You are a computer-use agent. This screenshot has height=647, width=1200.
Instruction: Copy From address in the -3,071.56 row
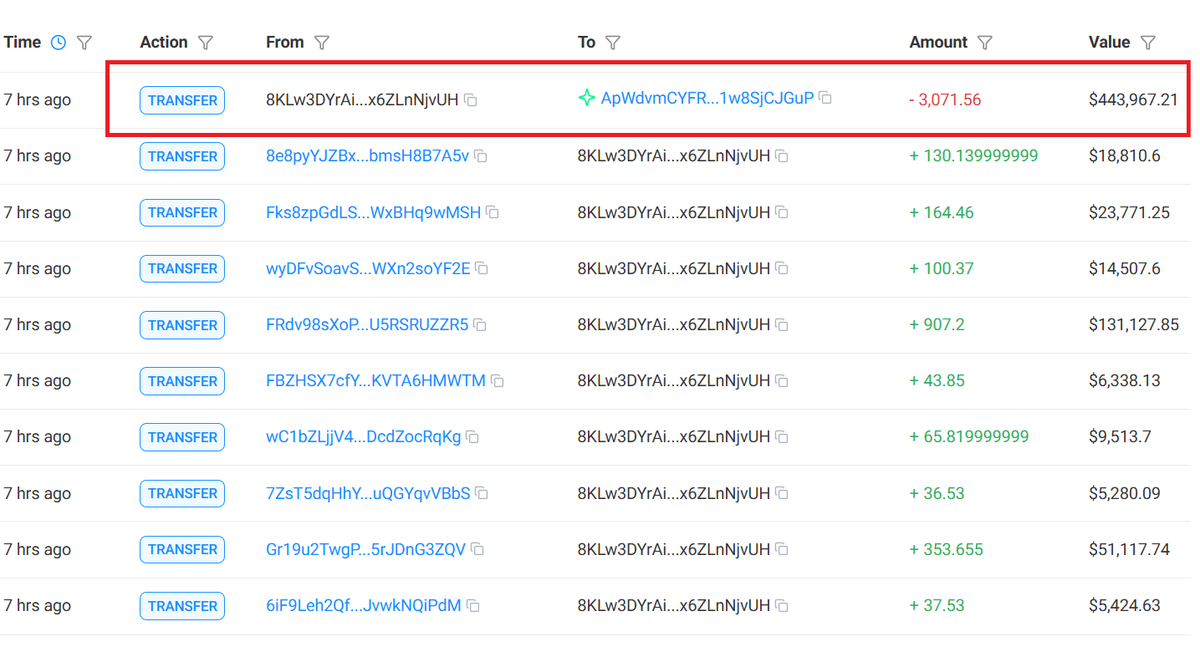coord(471,100)
